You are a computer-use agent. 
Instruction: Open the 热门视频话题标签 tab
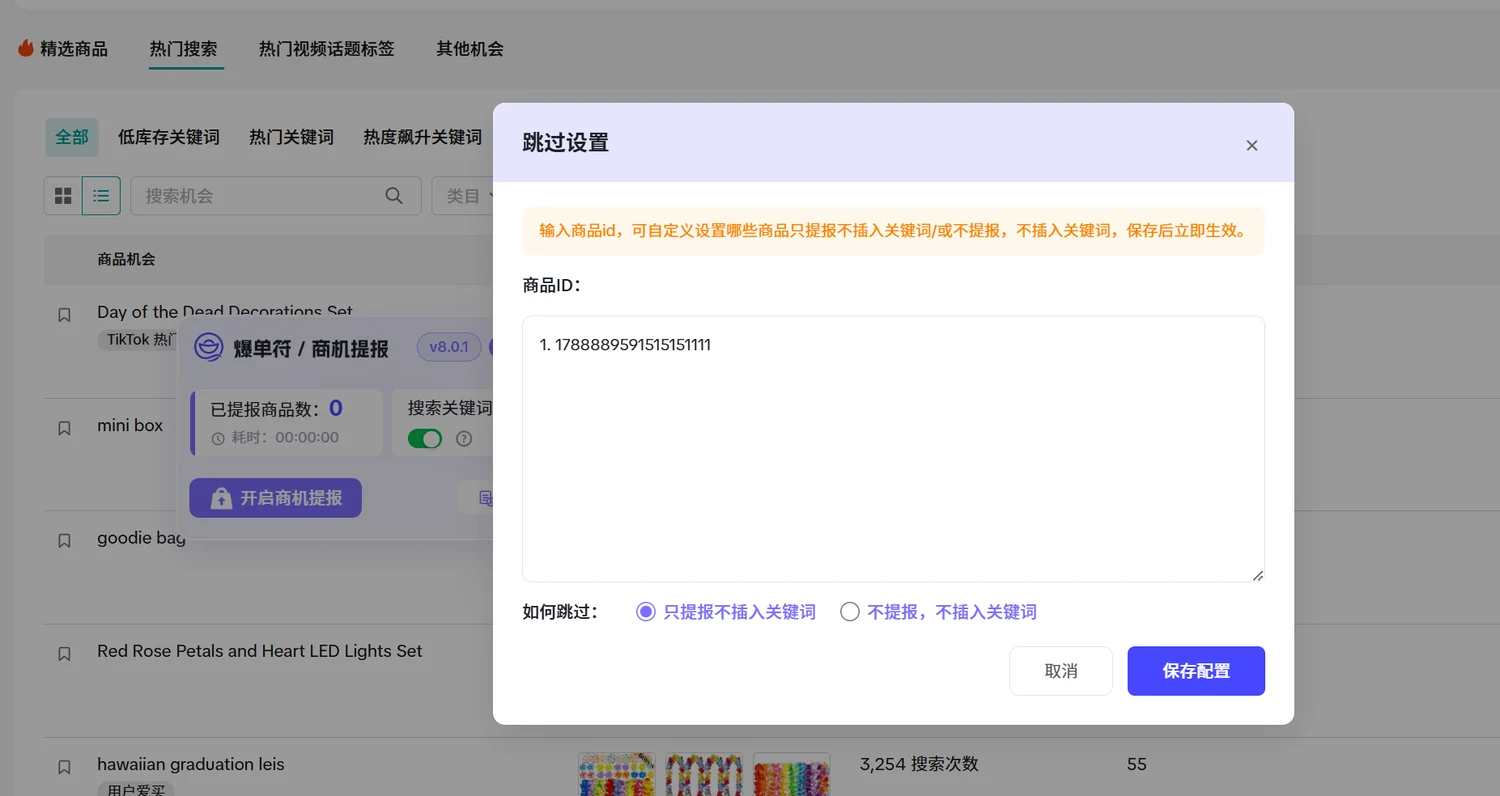click(327, 48)
